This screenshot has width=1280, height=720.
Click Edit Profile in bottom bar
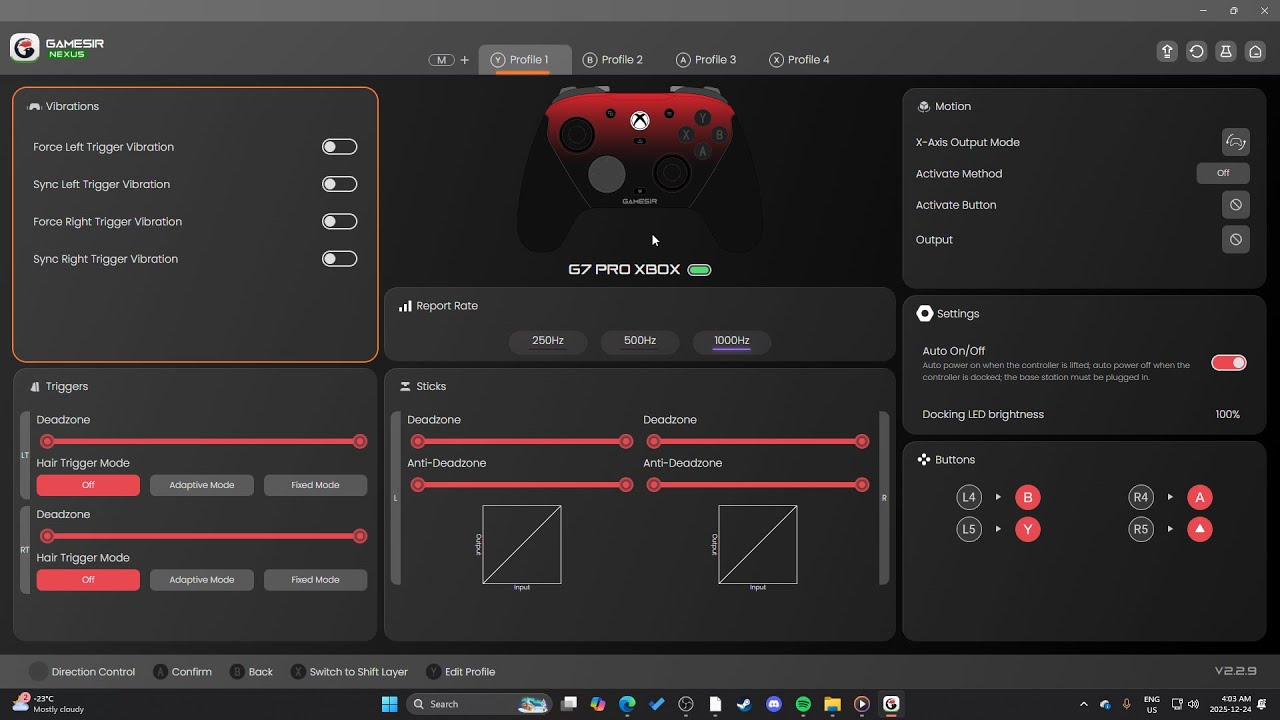click(459, 672)
